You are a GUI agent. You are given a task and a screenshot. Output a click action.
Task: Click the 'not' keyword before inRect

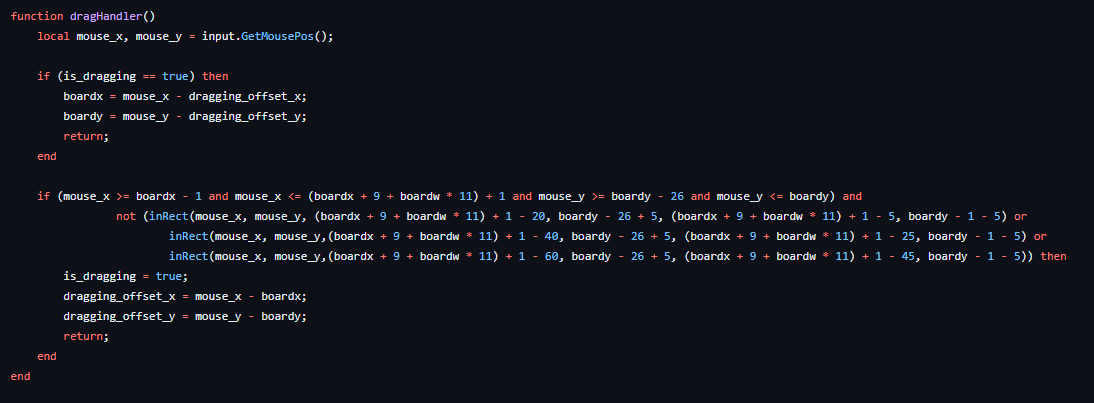coord(126,216)
